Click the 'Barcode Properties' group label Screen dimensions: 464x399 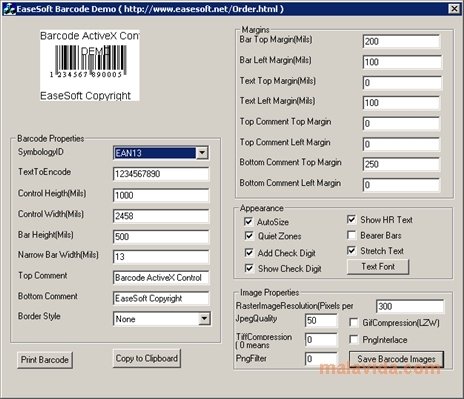point(51,138)
